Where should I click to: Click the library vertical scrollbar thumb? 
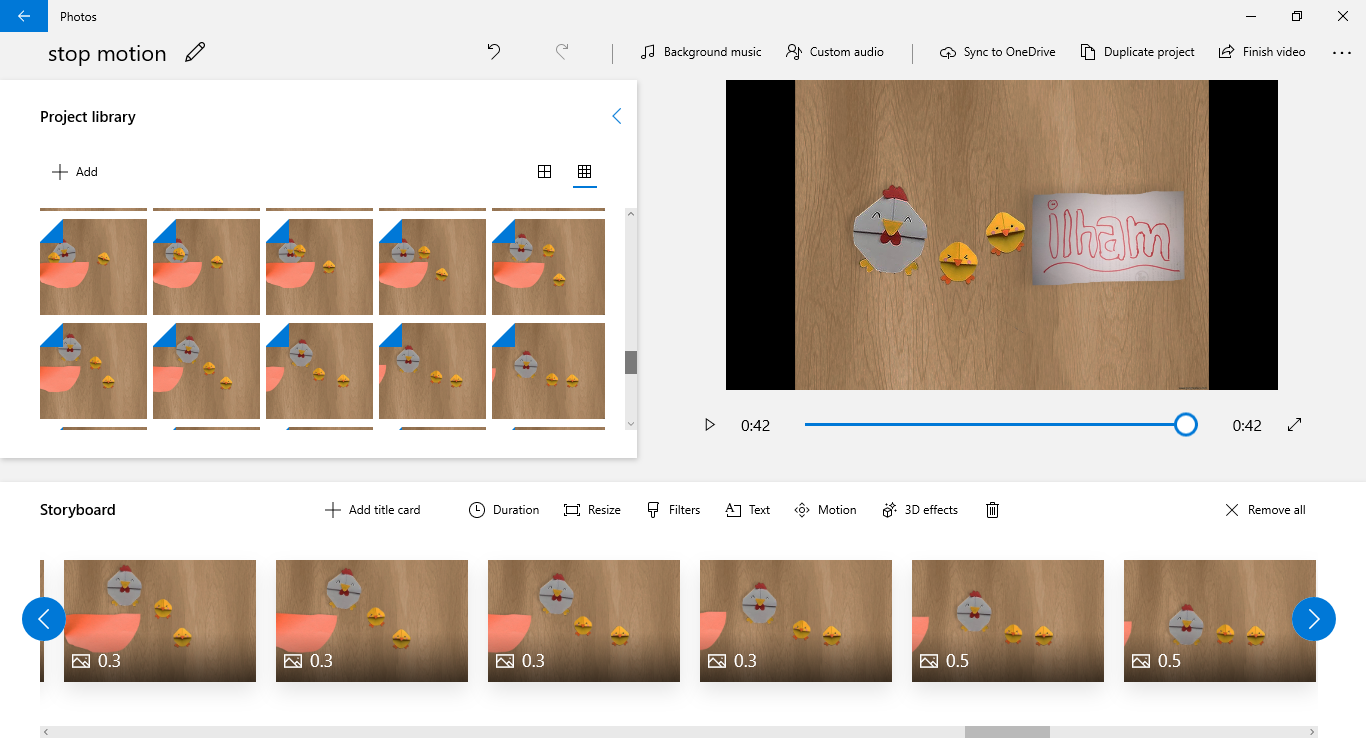tap(631, 362)
